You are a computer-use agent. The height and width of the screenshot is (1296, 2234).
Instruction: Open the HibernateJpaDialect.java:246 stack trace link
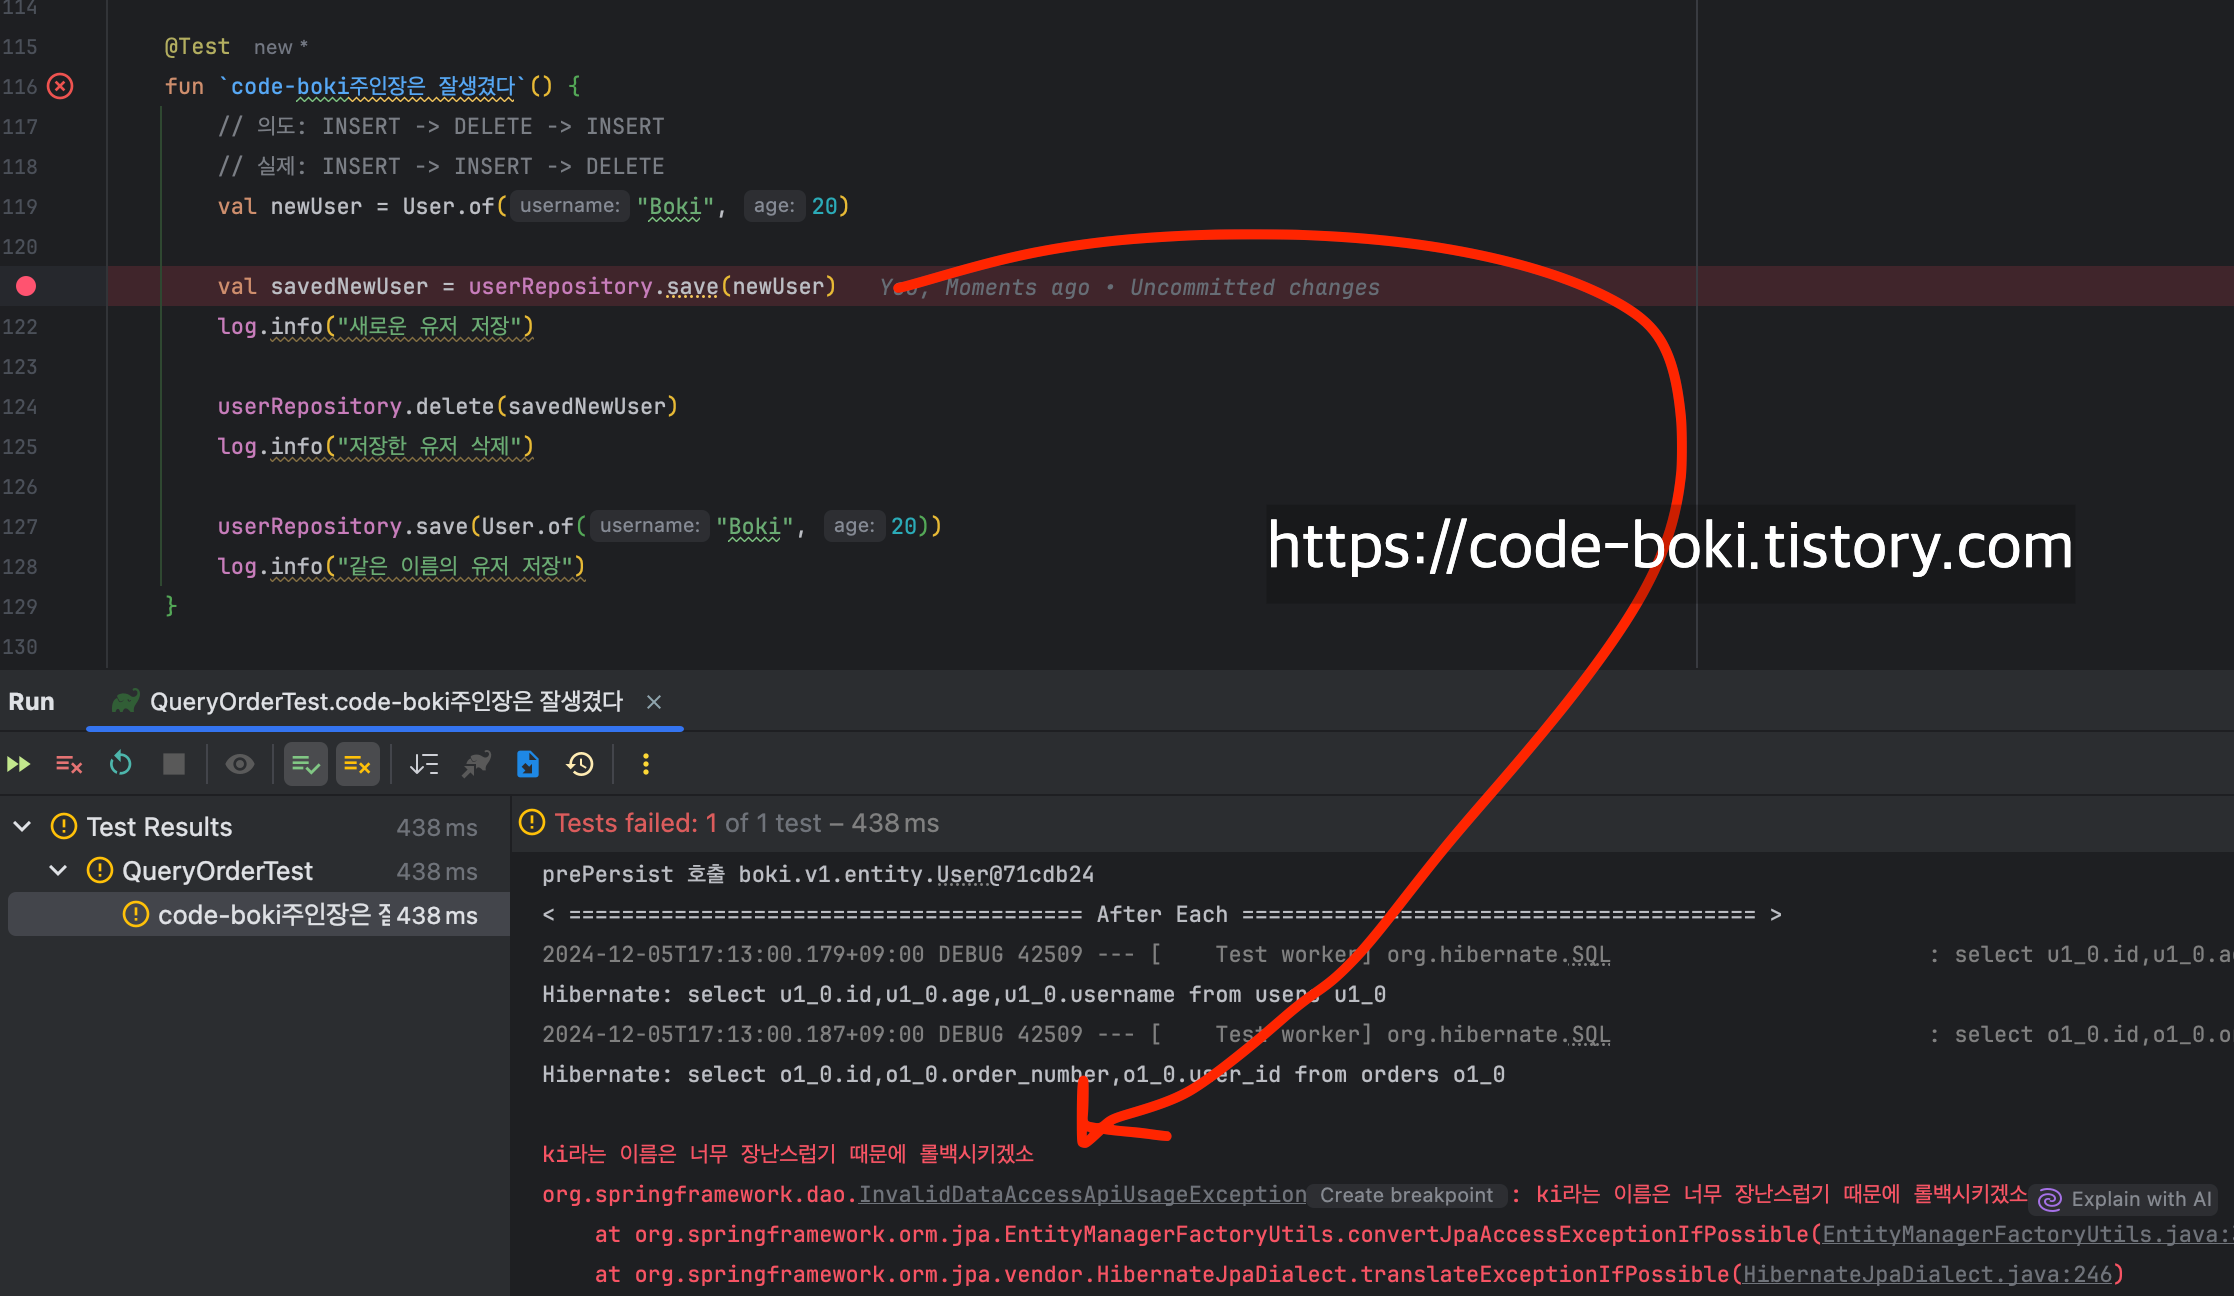[x=1926, y=1275]
